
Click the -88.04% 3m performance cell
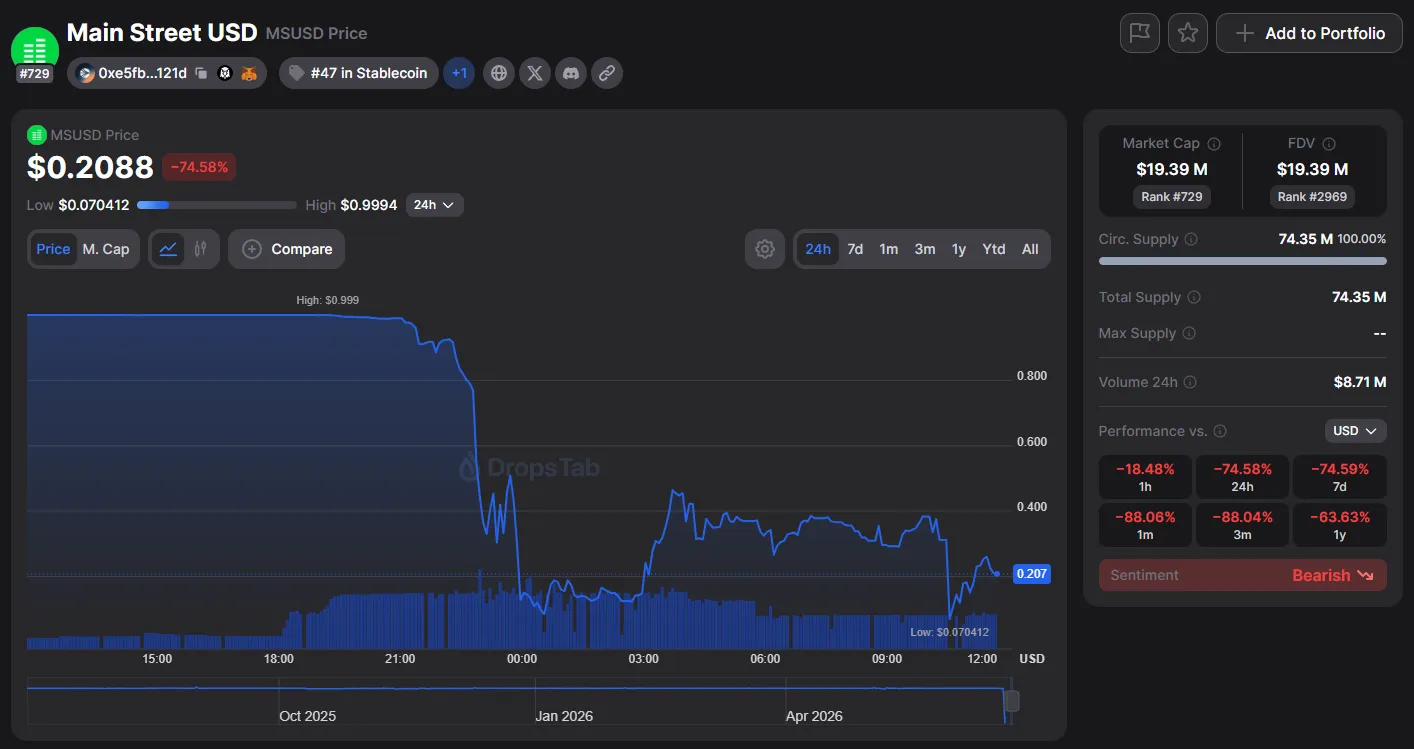coord(1242,525)
